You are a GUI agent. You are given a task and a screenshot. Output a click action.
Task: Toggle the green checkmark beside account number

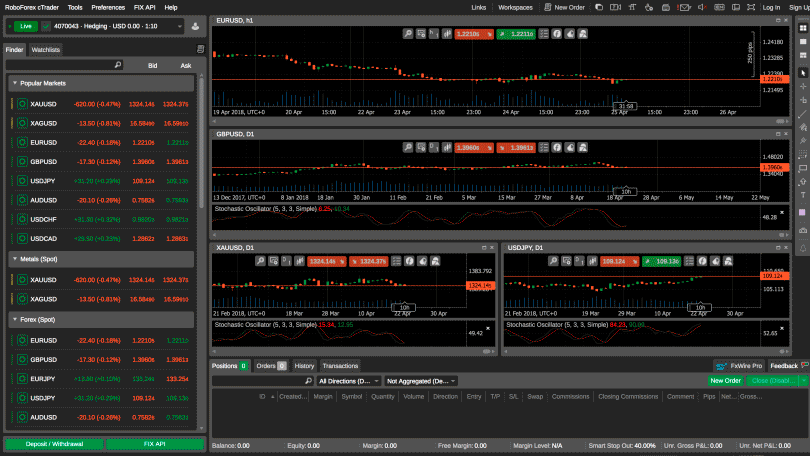click(x=45, y=26)
